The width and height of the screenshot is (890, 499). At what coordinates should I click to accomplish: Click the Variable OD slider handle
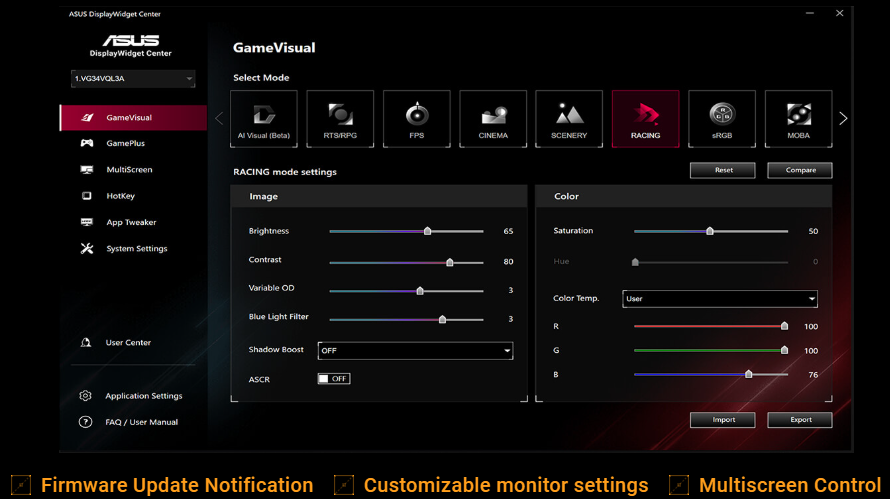click(420, 291)
